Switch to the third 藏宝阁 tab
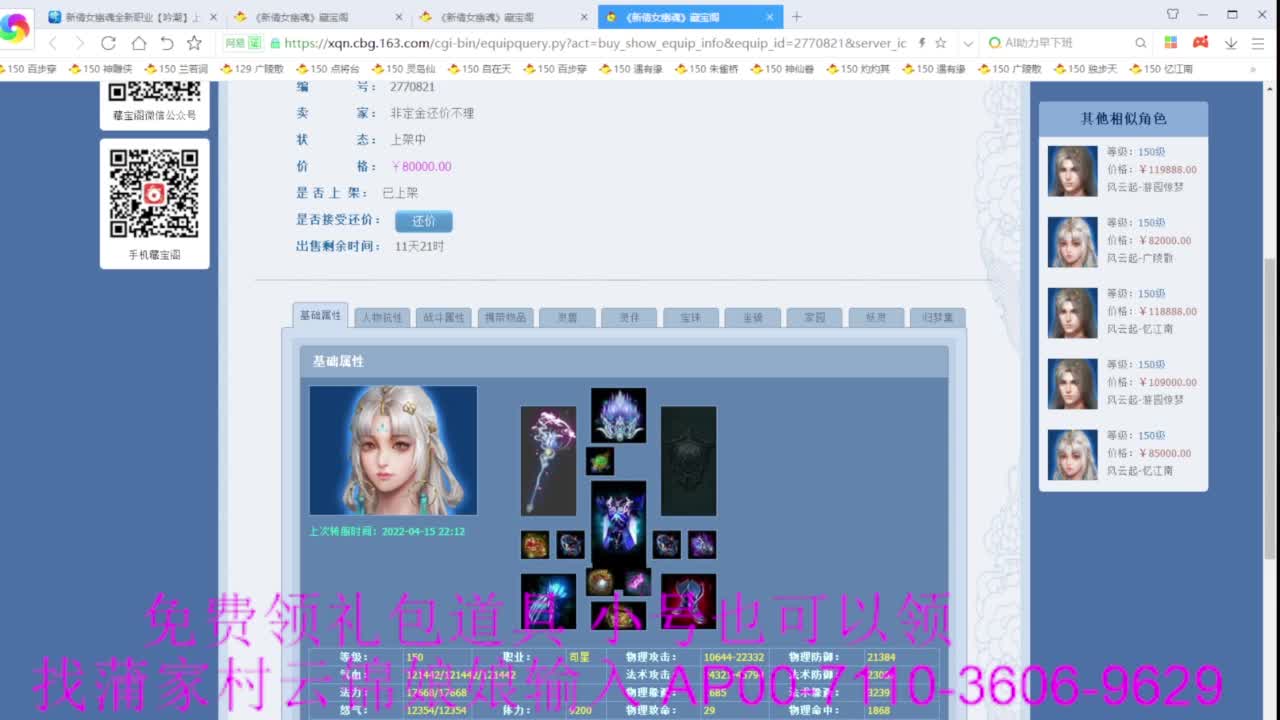Image resolution: width=1280 pixels, height=720 pixels. coord(504,17)
